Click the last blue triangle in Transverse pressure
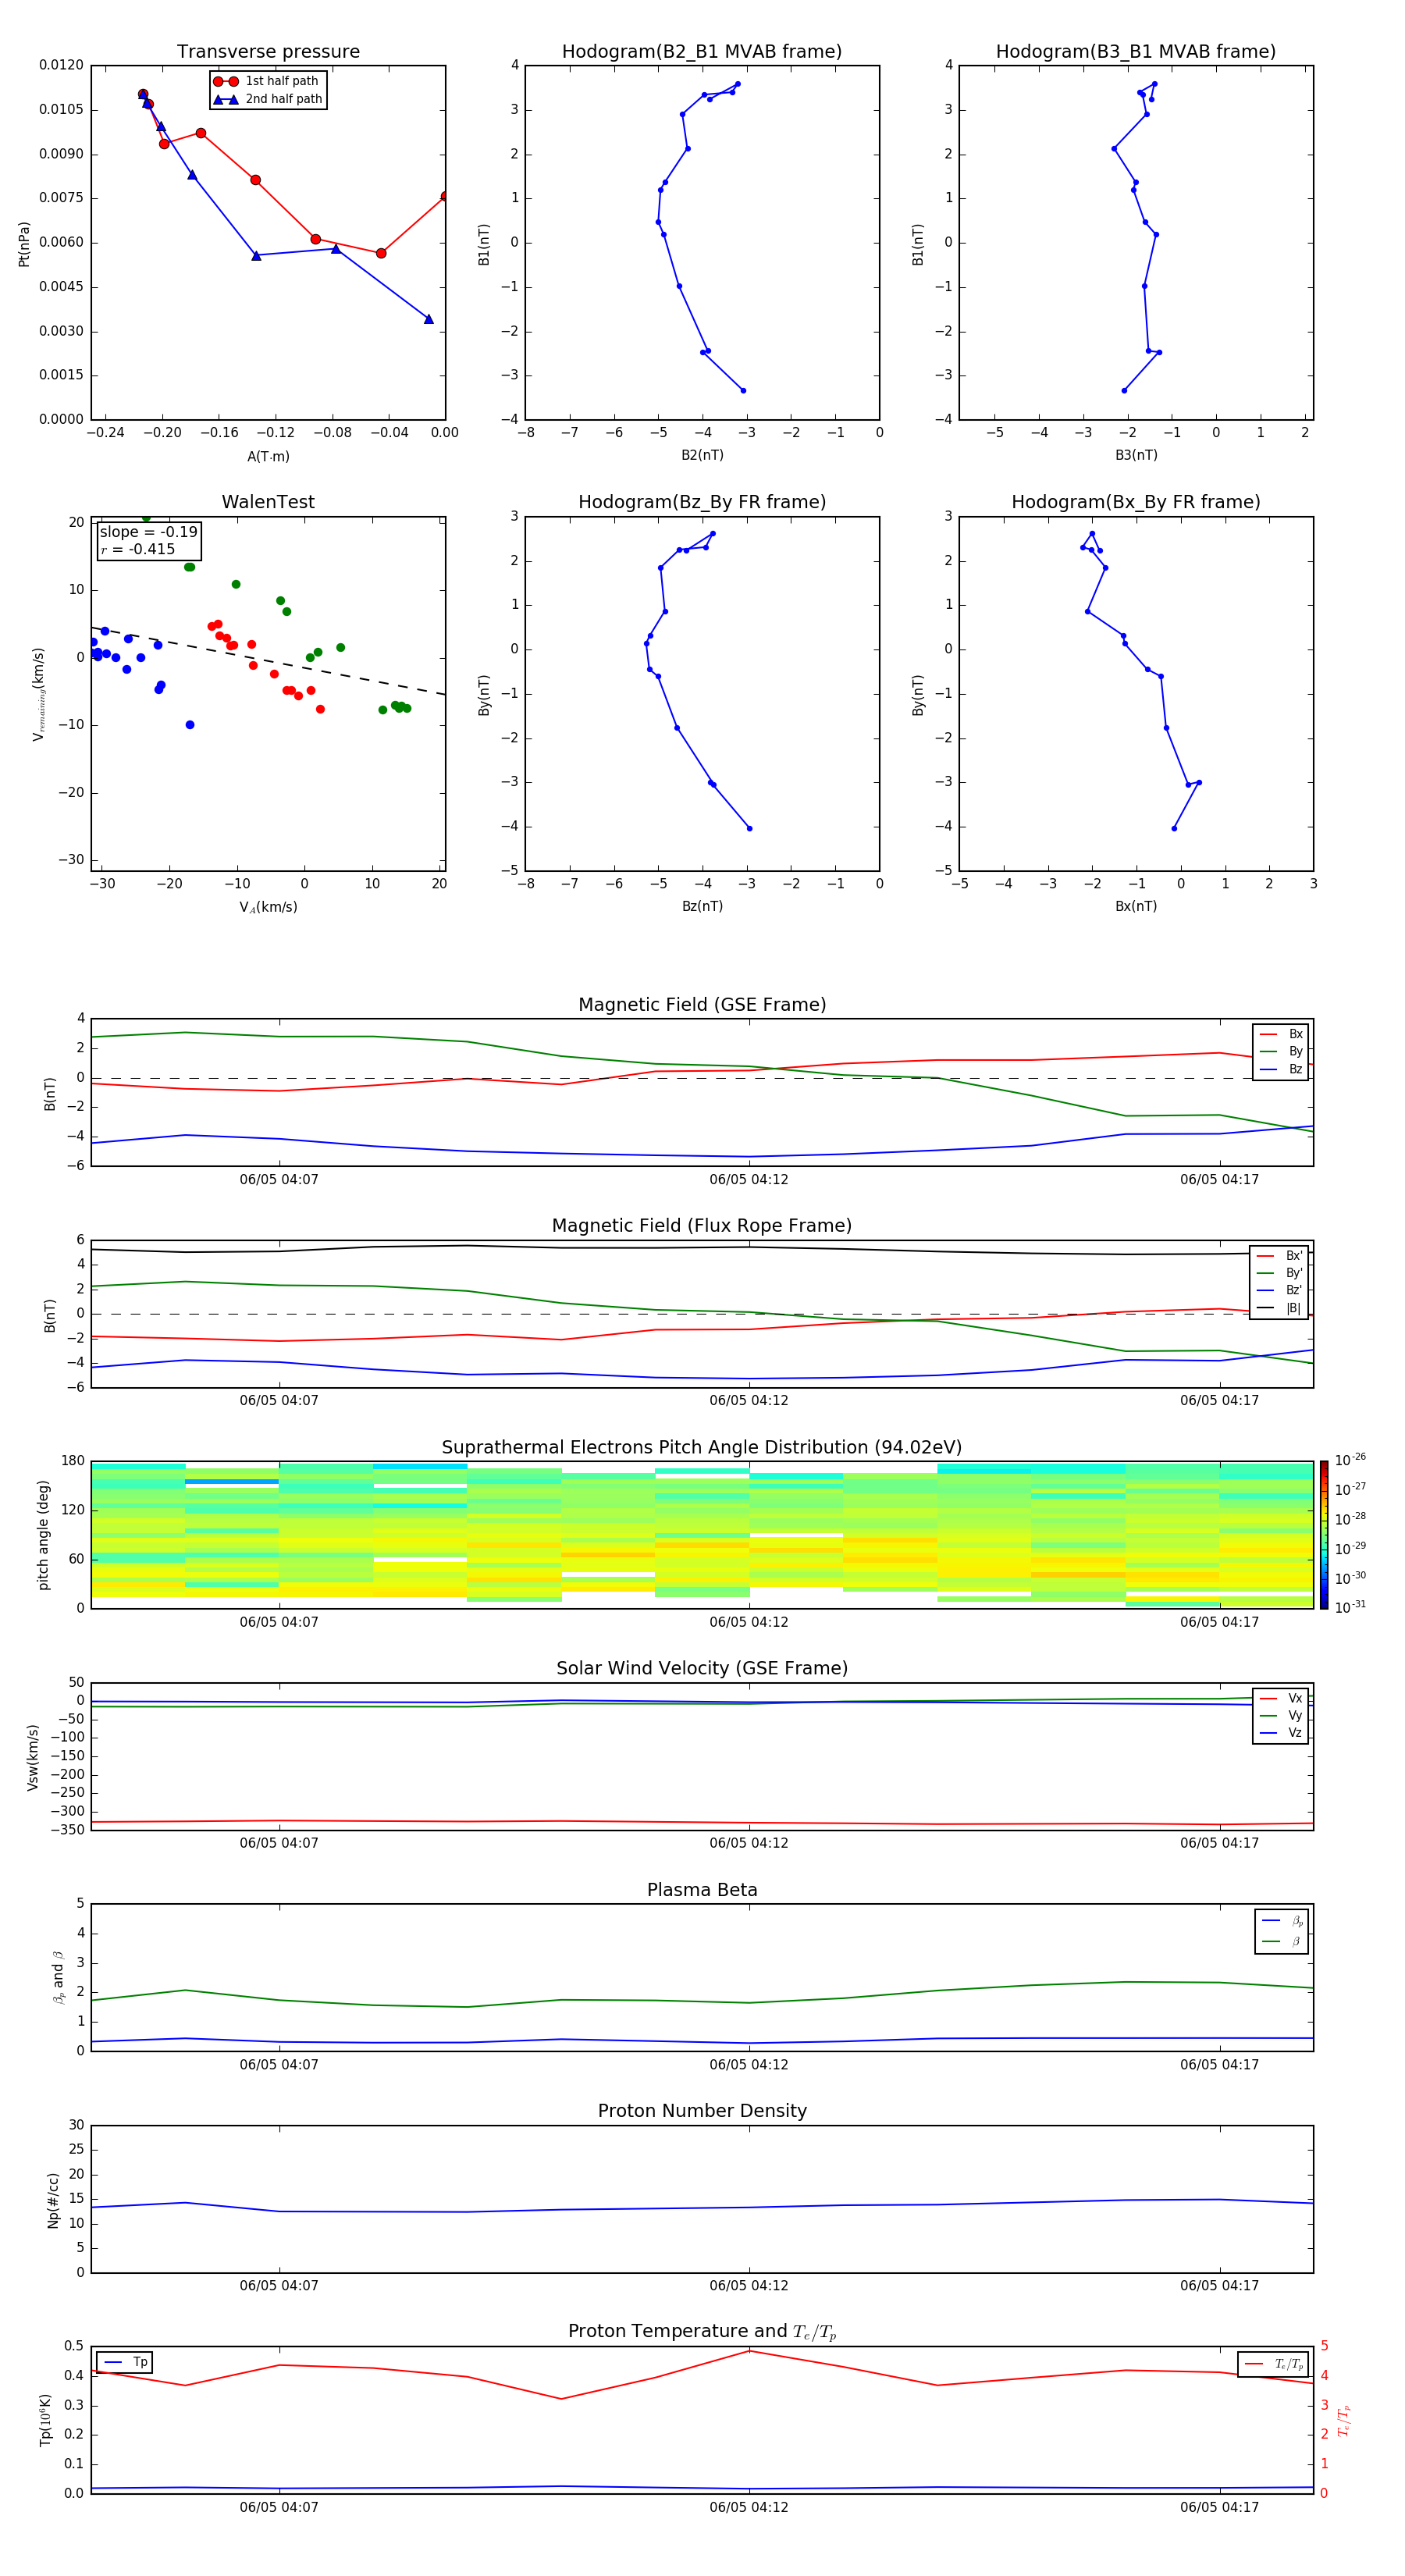 pos(429,319)
